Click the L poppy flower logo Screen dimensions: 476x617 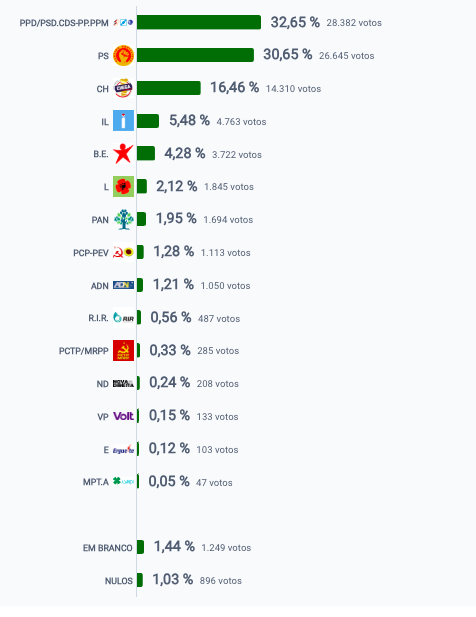pos(123,186)
